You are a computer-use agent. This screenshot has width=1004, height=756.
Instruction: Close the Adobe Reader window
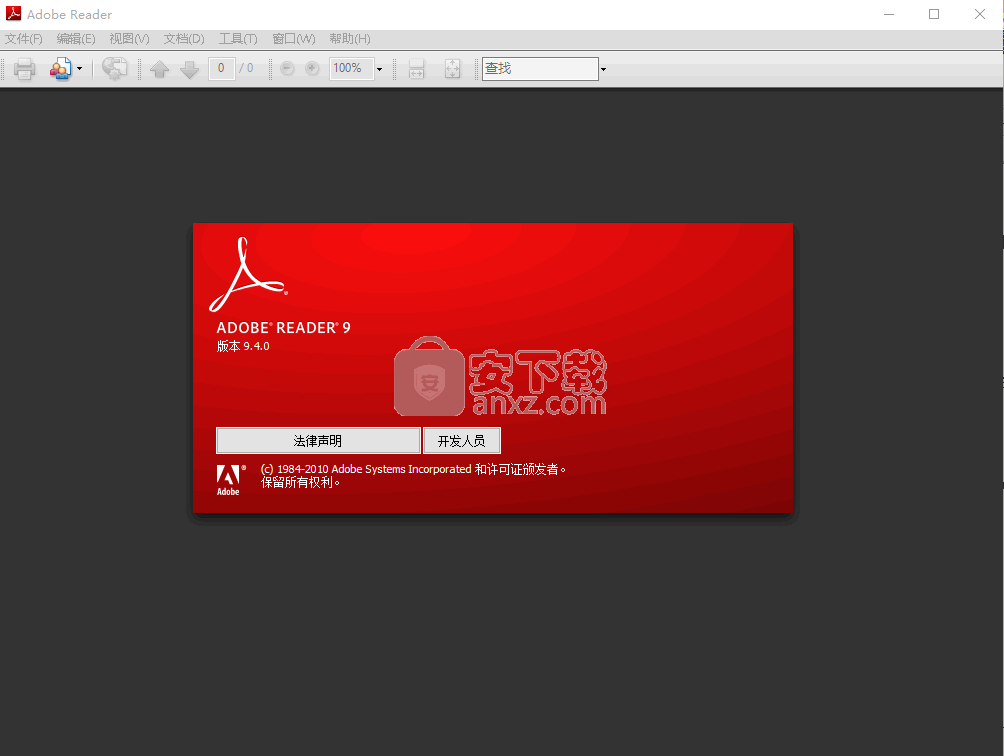[x=980, y=14]
